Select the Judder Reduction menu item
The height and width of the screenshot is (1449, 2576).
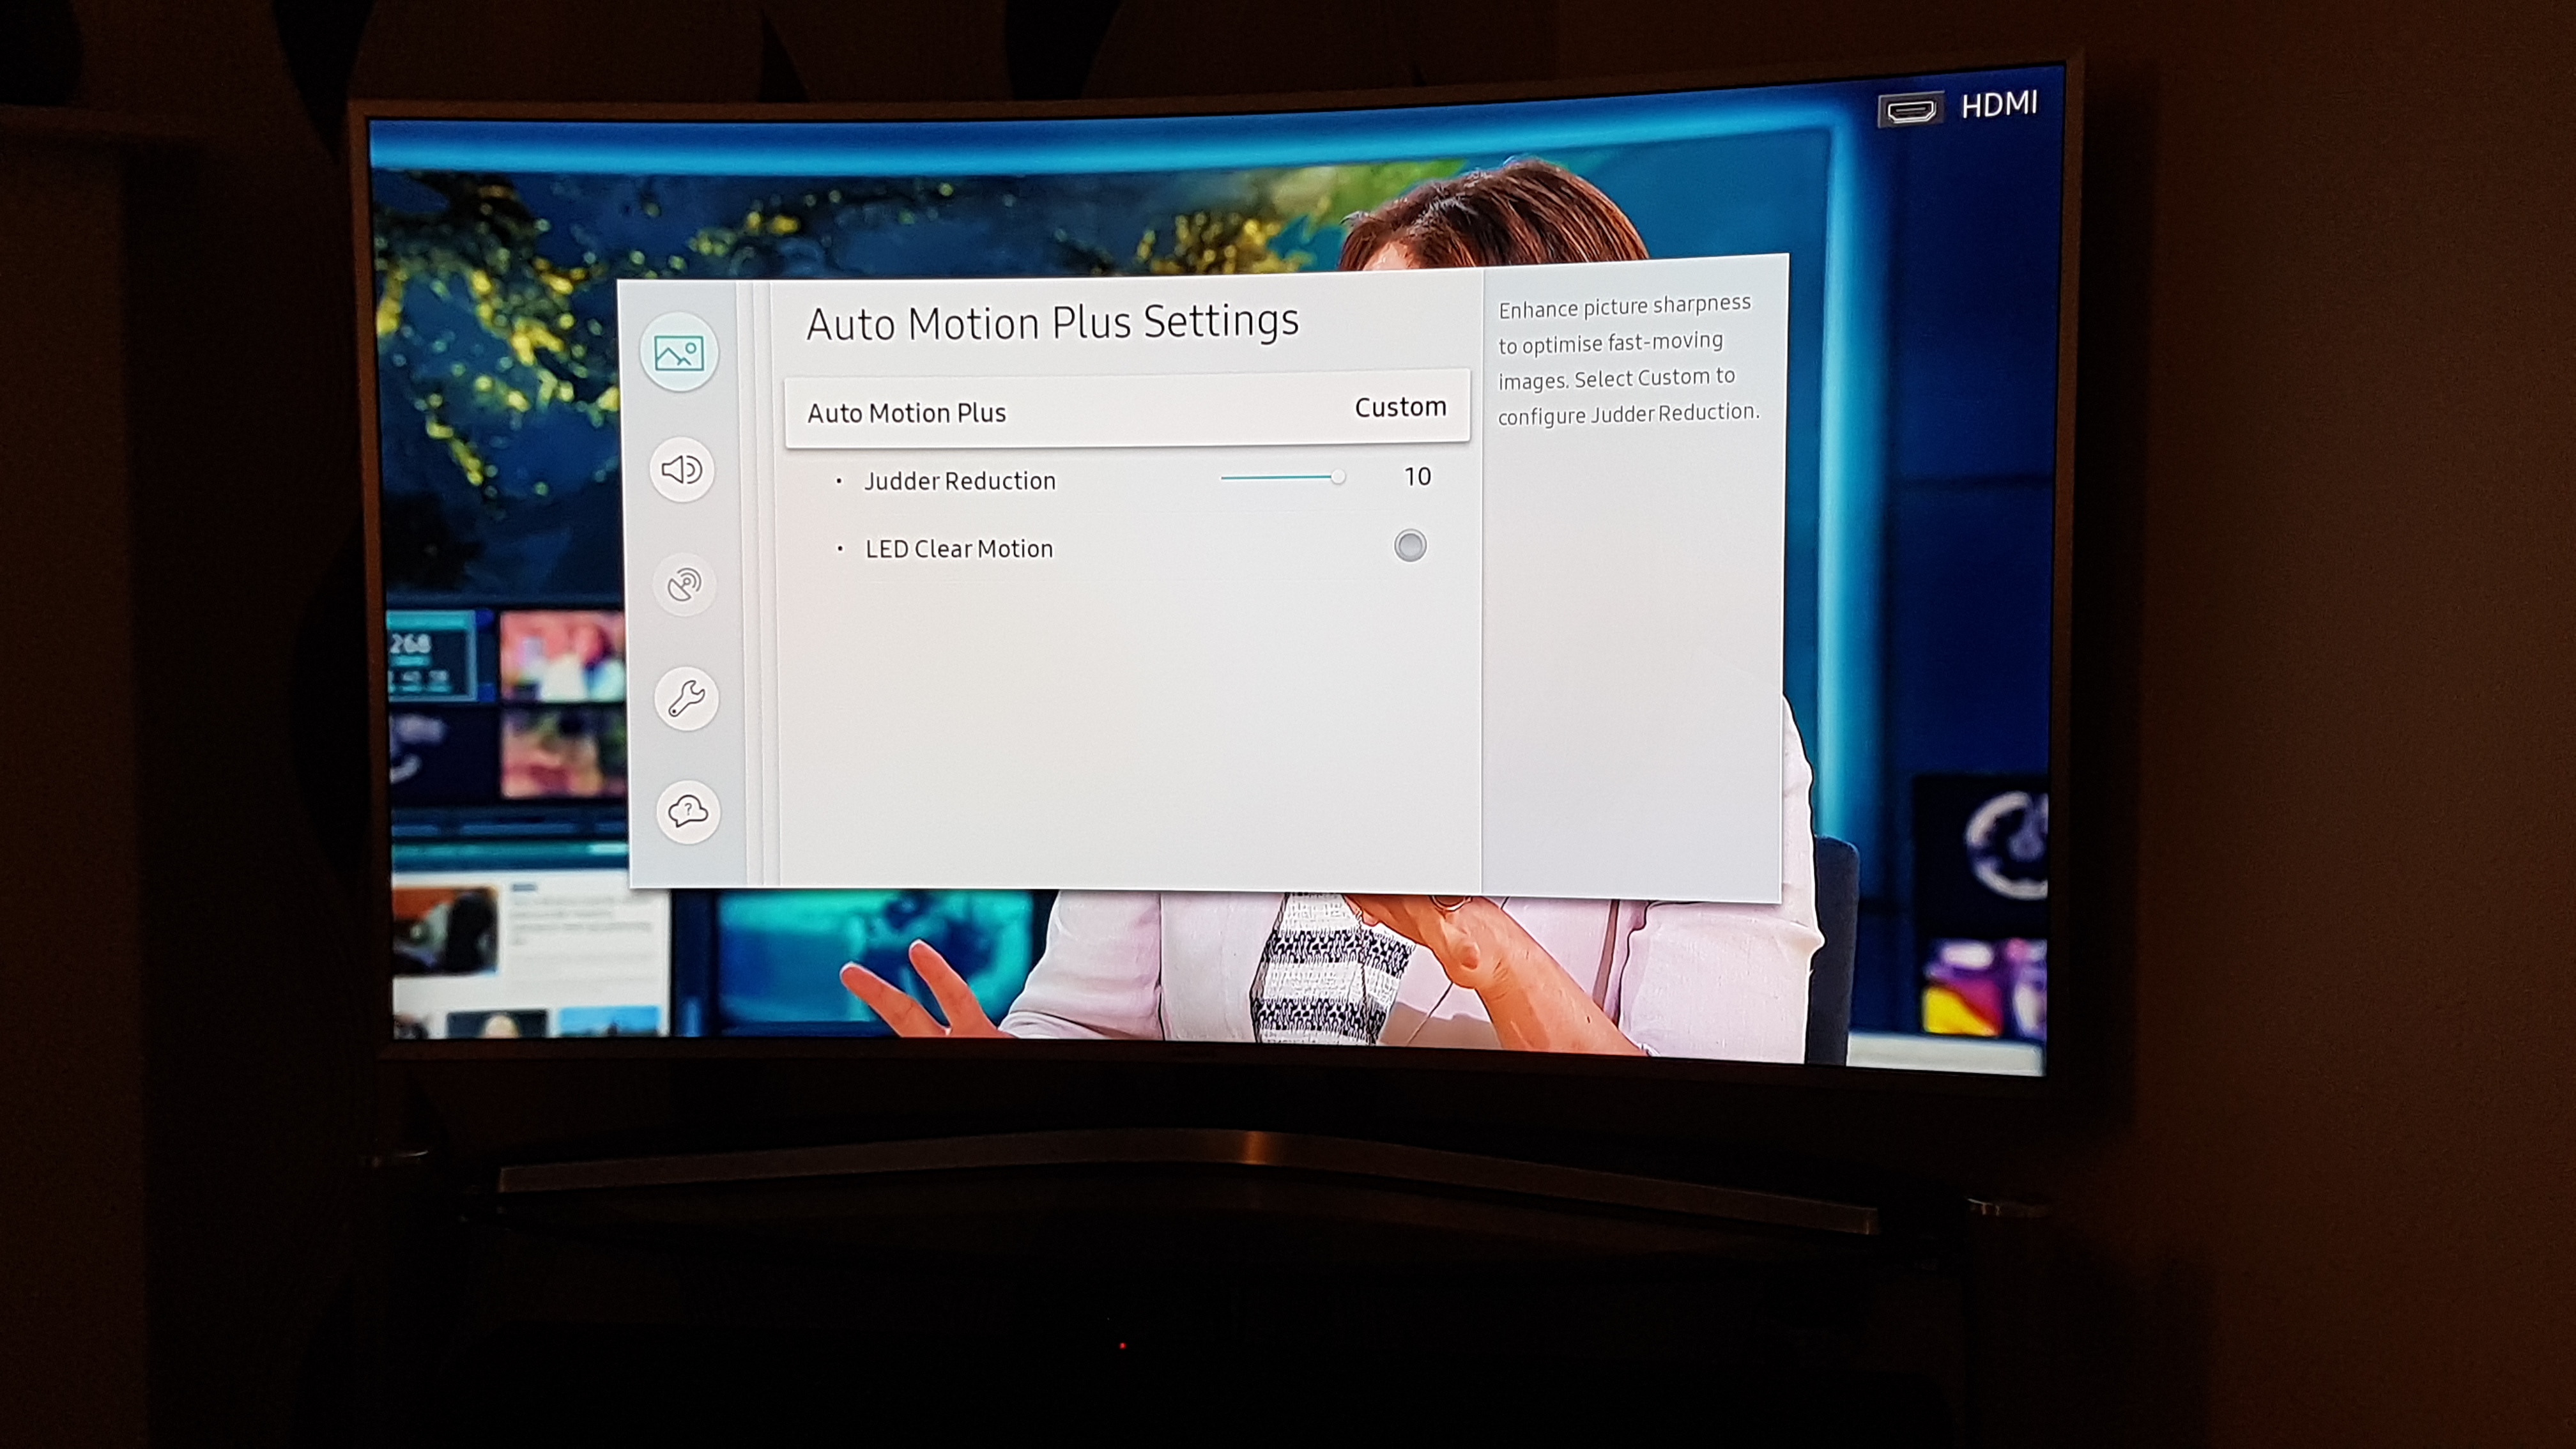point(959,481)
